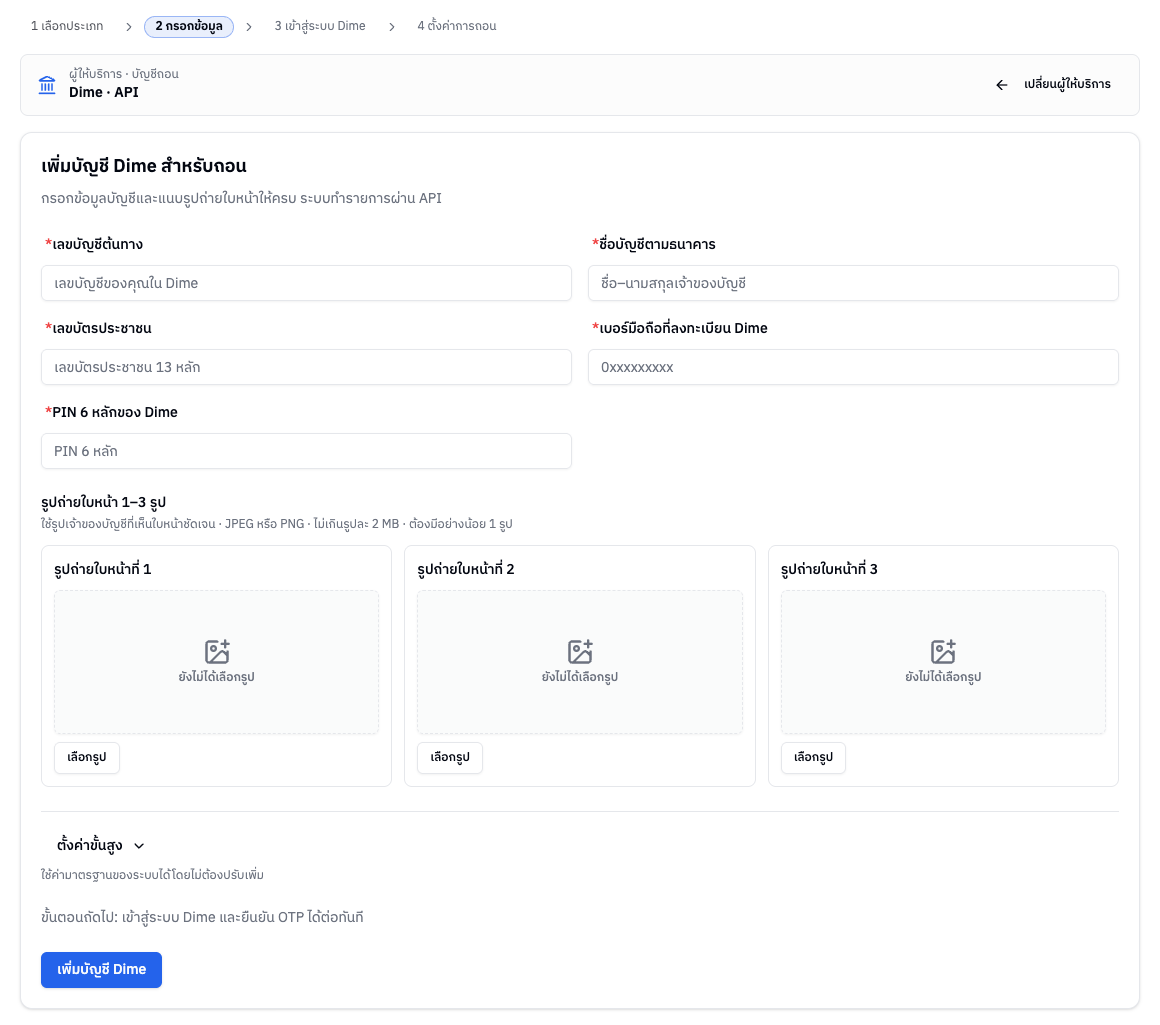1160x1025 pixels.
Task: Click chevron icon after step 1 เลือกประเภท
Action: click(129, 27)
